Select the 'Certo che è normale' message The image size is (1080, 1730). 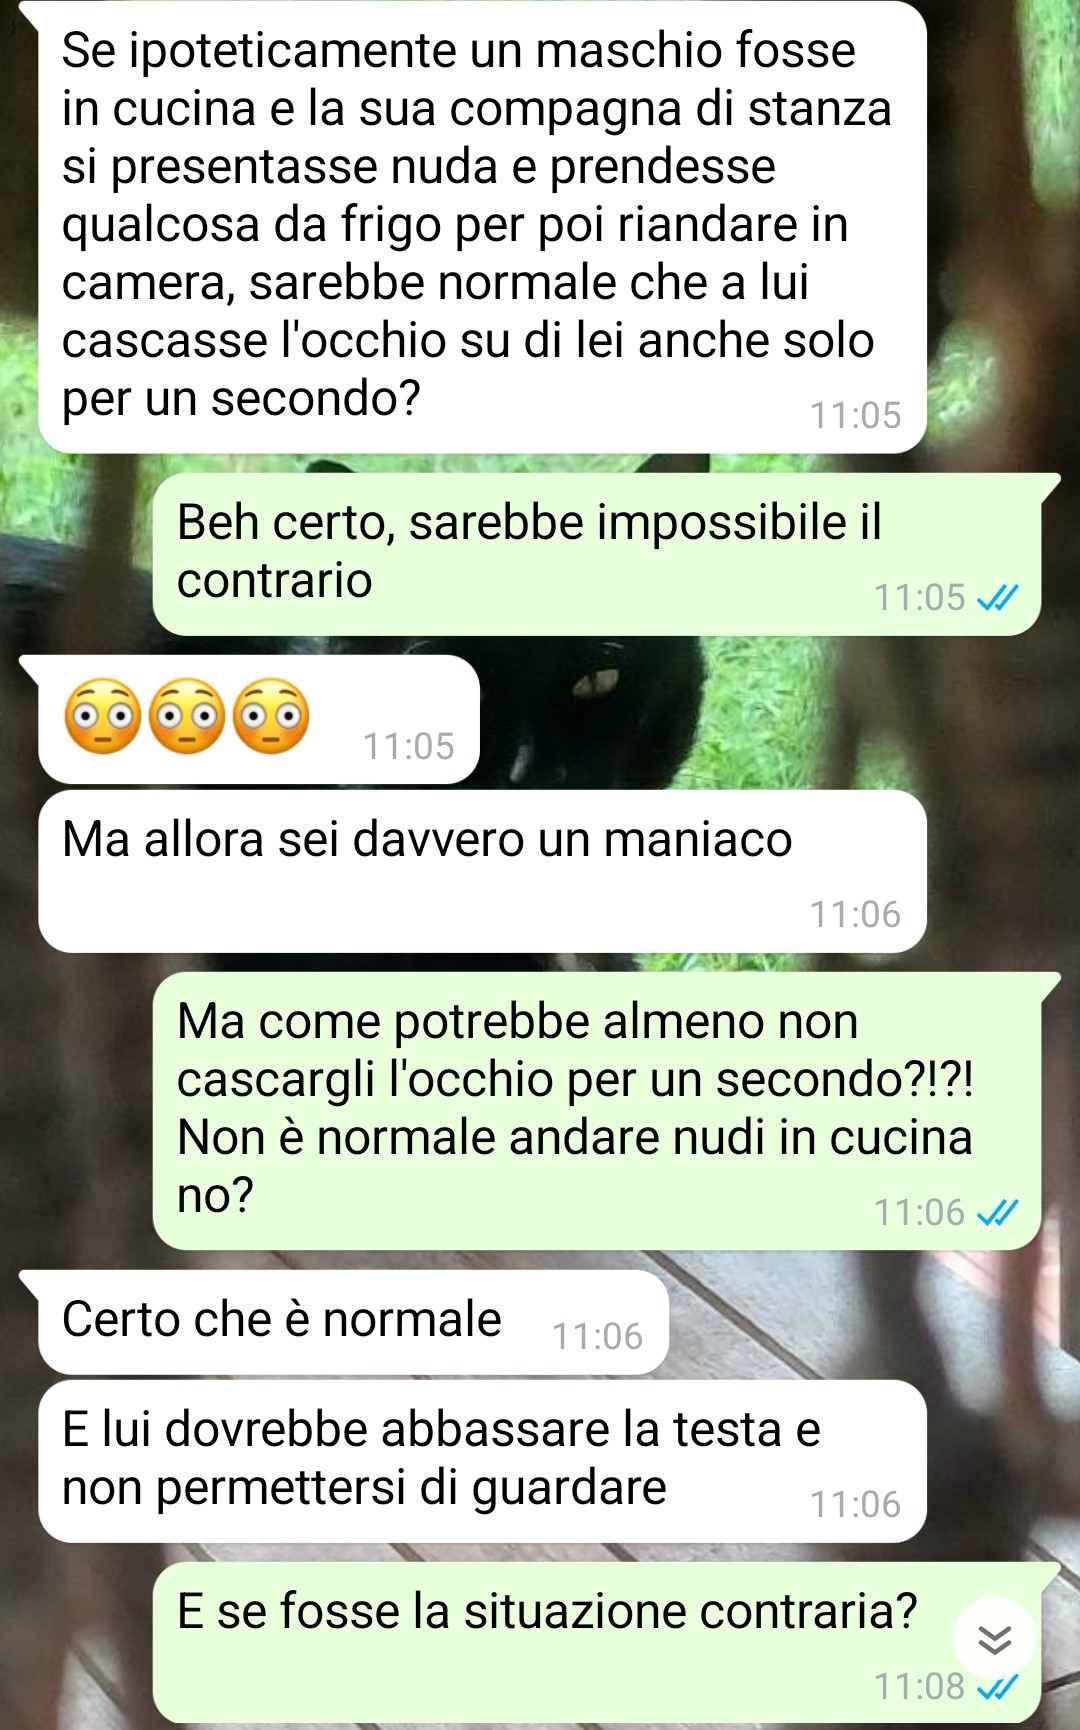pyautogui.click(x=353, y=1322)
